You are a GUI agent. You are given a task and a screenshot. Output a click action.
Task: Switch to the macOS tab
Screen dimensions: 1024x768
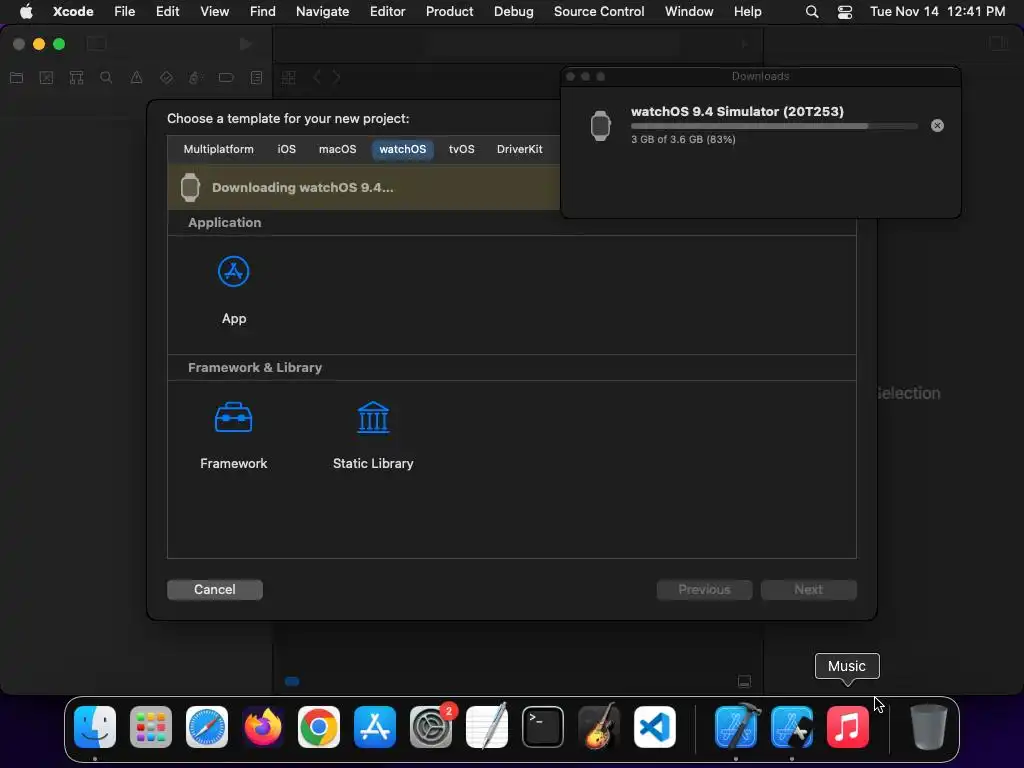click(x=337, y=149)
